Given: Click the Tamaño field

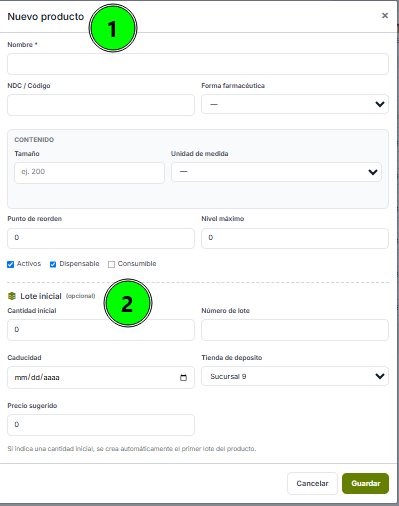Looking at the screenshot, I should pos(89,173).
